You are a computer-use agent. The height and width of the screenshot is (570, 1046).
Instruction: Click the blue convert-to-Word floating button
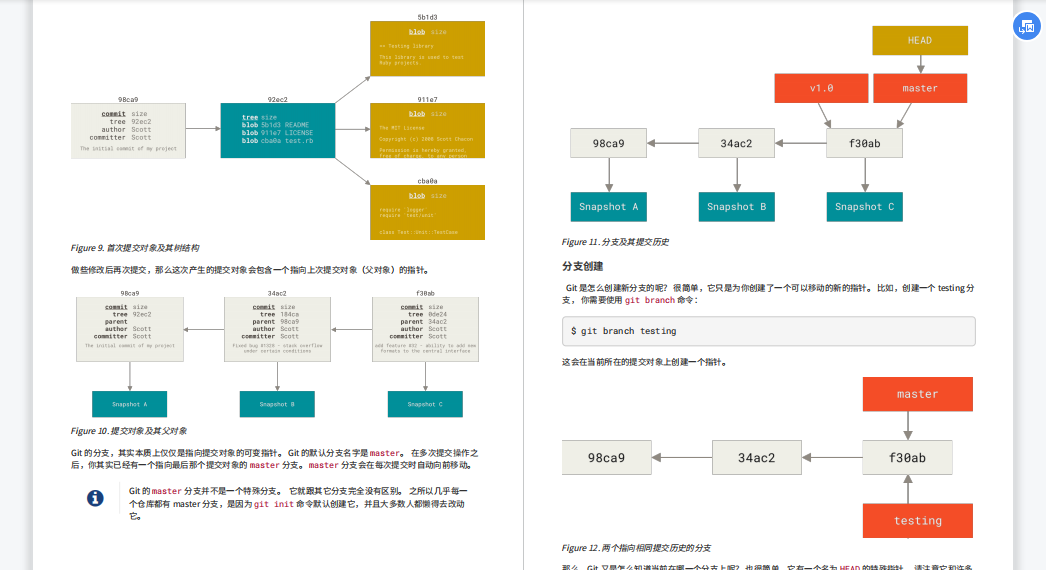pos(1027,27)
